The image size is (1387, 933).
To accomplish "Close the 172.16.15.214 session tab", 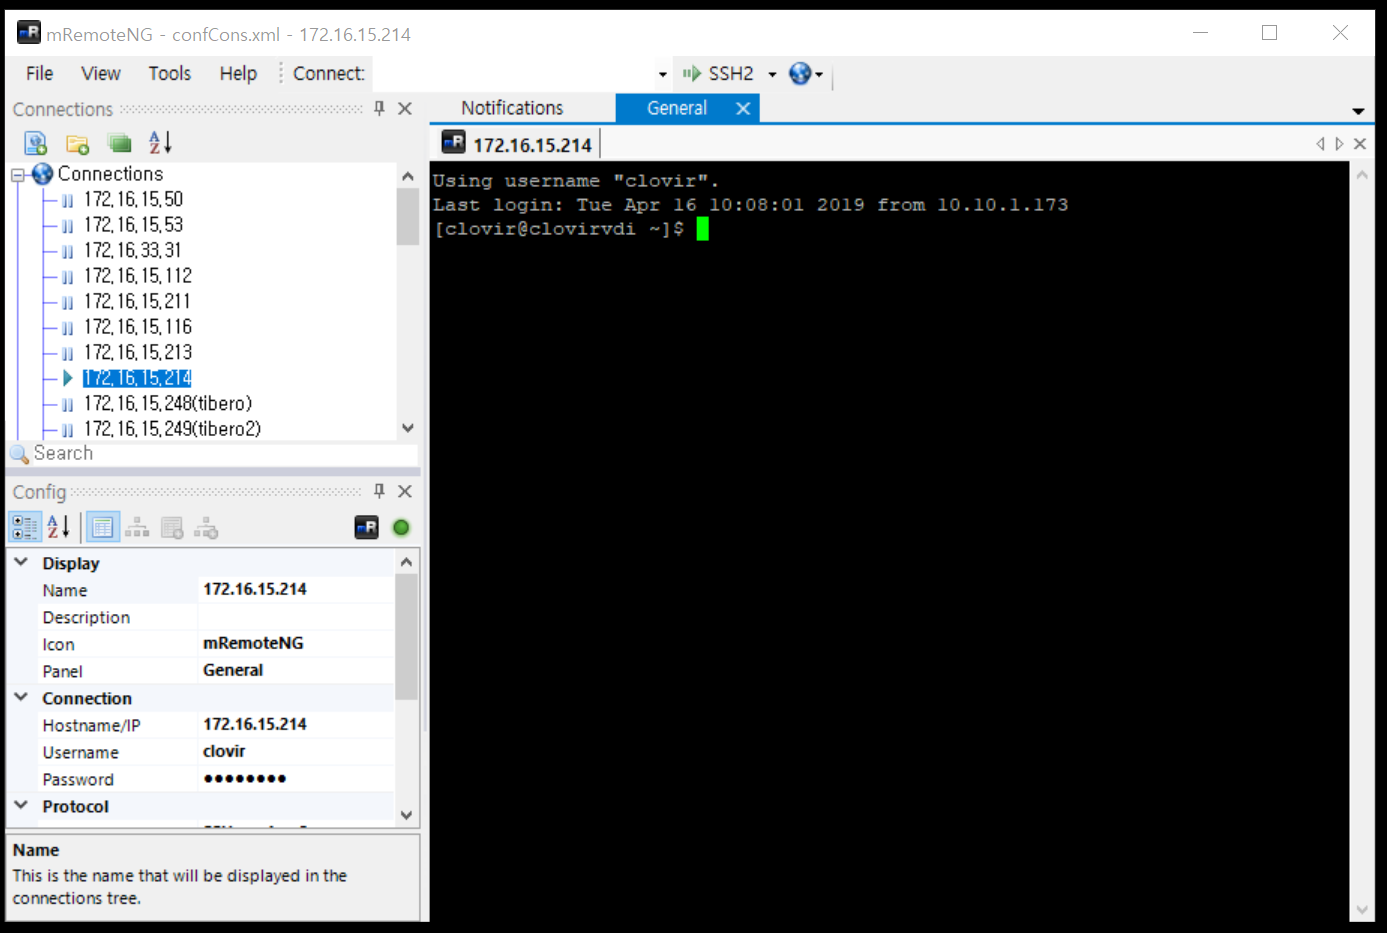I will click(x=1360, y=144).
